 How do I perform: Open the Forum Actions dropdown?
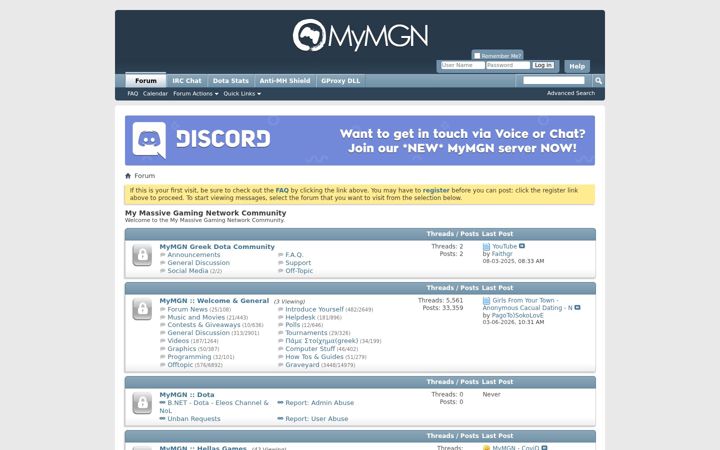click(196, 94)
